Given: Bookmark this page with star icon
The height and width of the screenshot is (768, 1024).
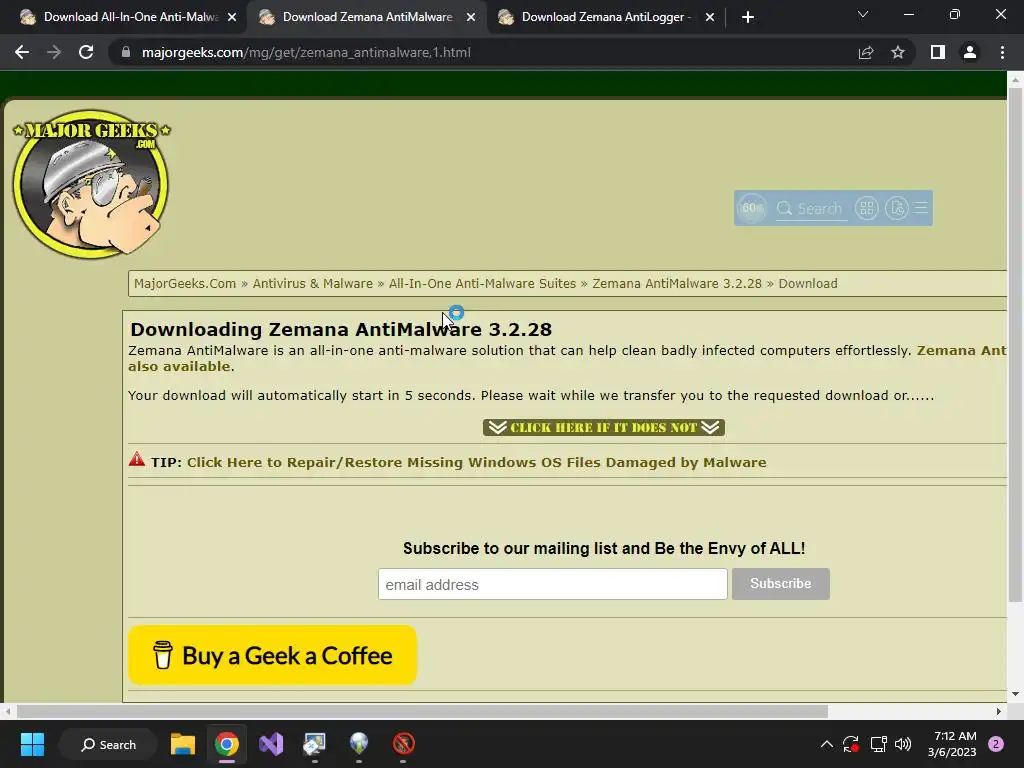Looking at the screenshot, I should [x=898, y=52].
